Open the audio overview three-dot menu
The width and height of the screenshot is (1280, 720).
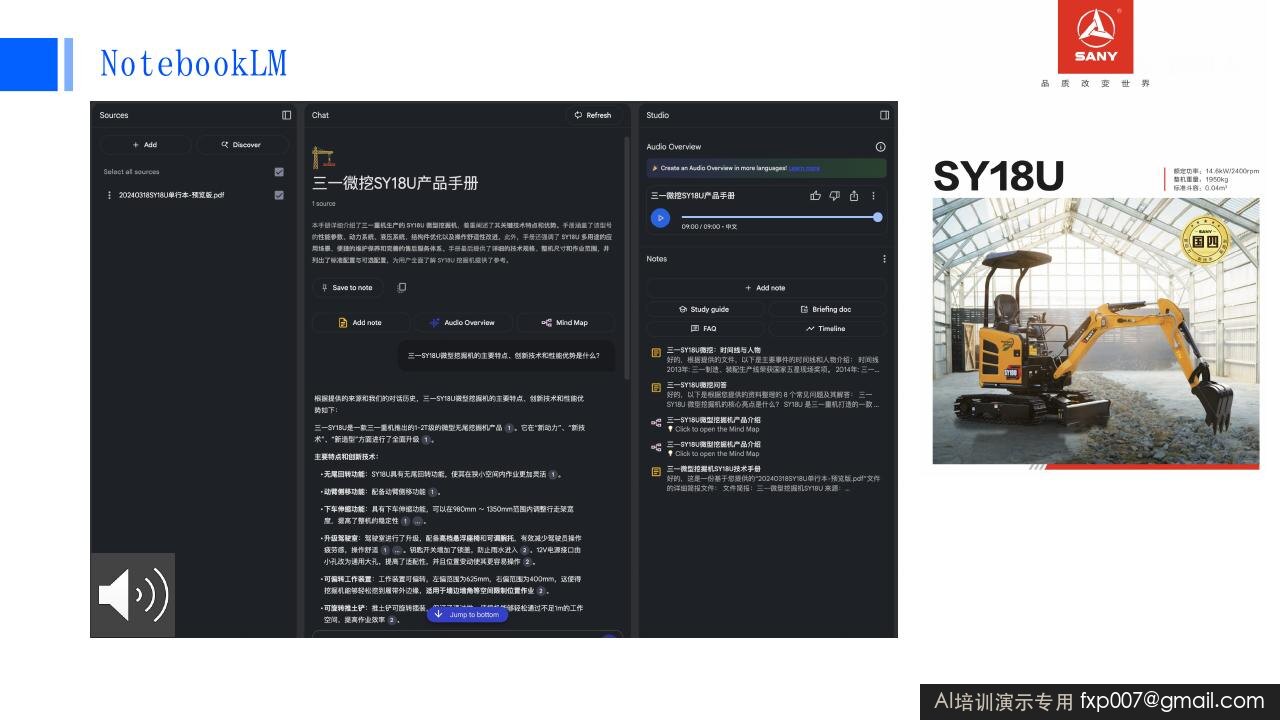coord(873,196)
